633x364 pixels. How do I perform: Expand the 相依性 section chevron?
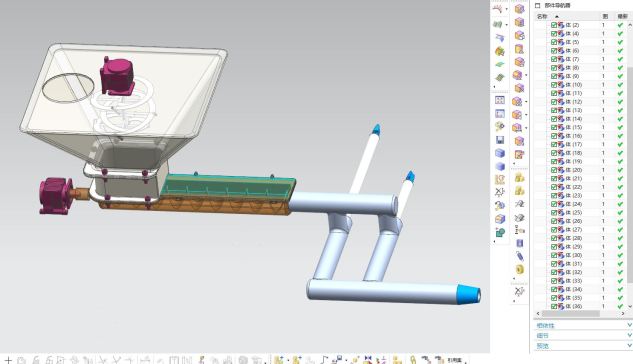[x=629, y=325]
